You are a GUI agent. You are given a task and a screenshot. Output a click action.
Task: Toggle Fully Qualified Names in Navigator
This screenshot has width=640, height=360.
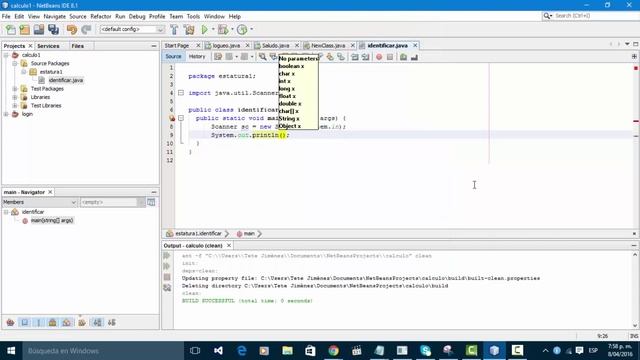click(x=82, y=322)
